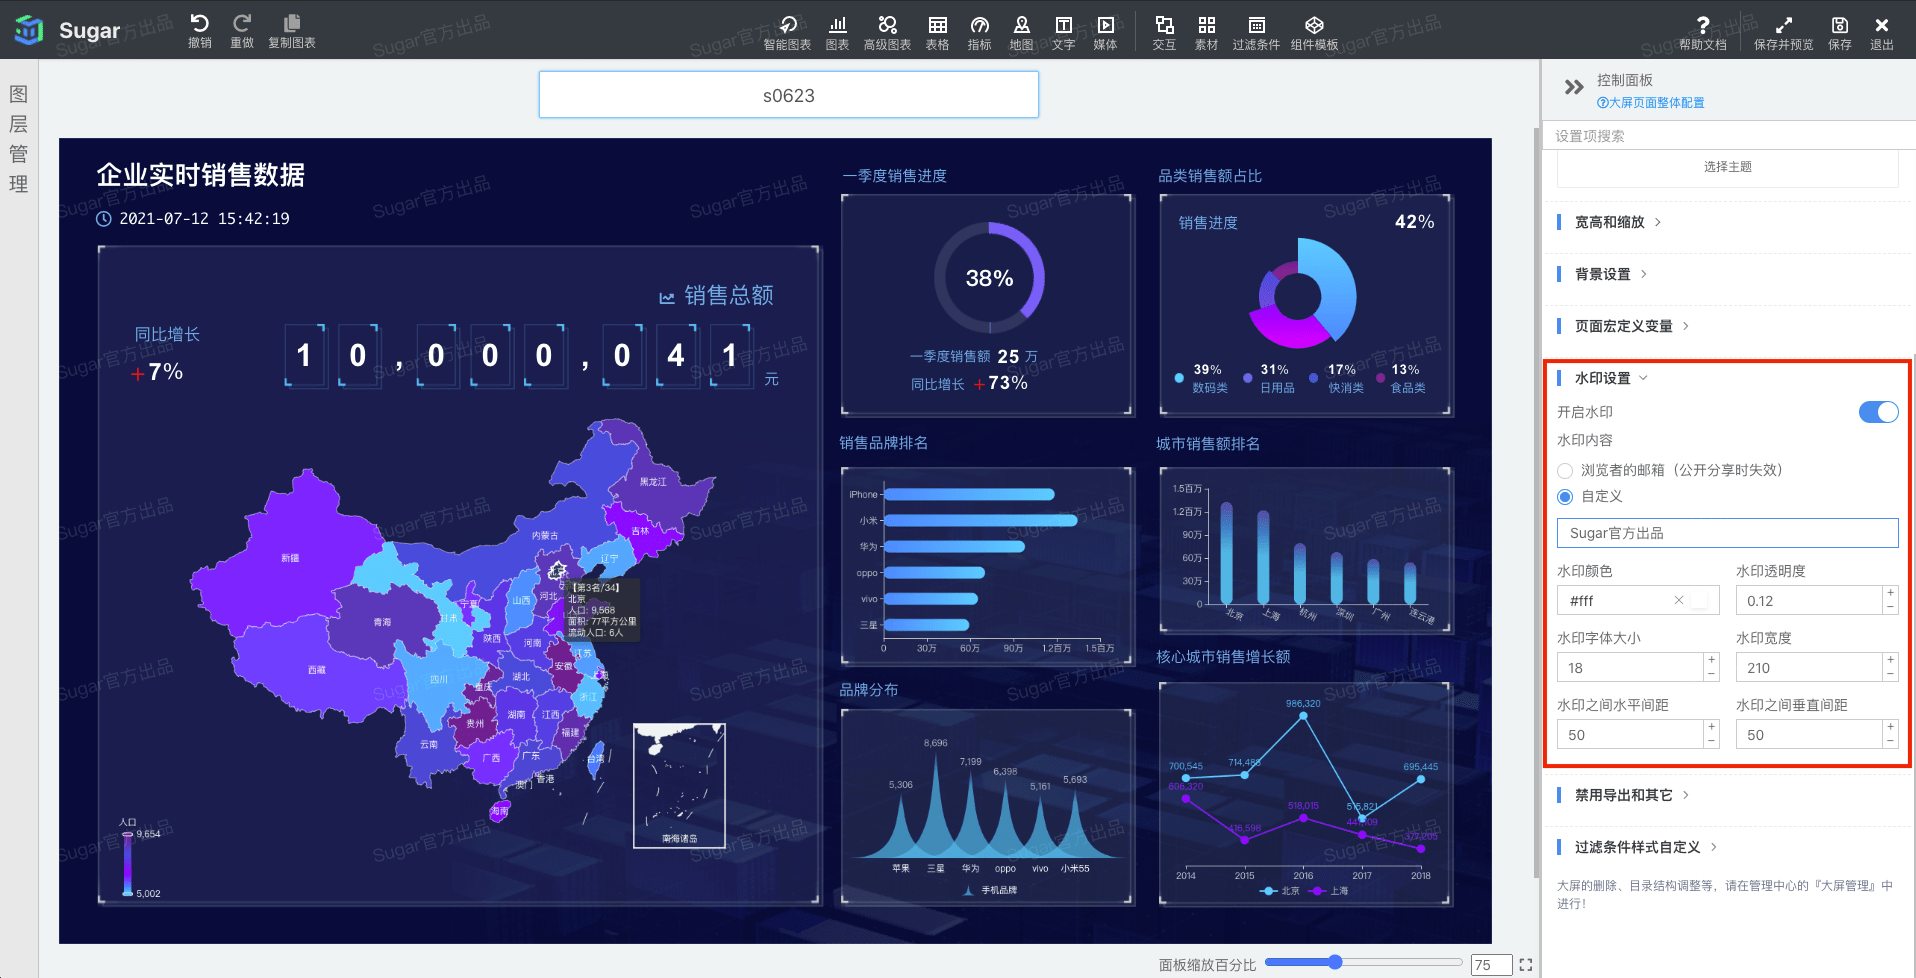This screenshot has height=978, width=1916.
Task: Click the 面板缩放百分比 slider handle
Action: [x=1335, y=962]
